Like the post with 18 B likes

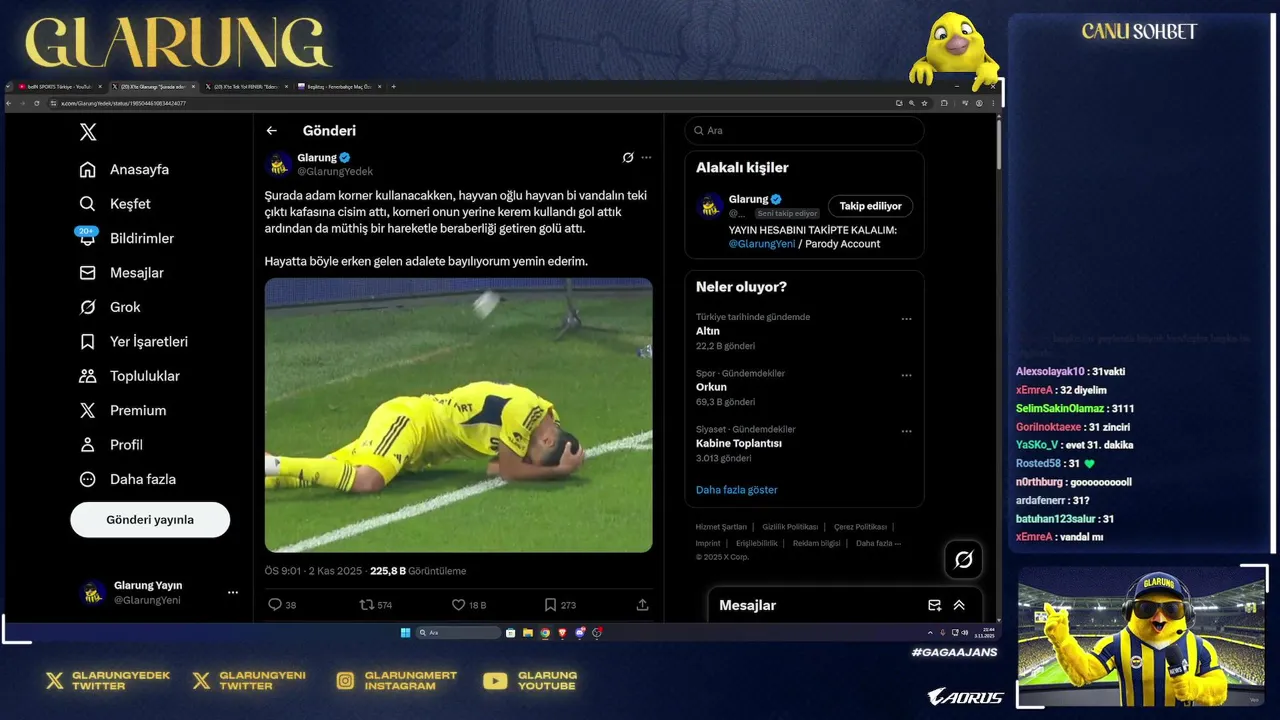click(x=468, y=605)
